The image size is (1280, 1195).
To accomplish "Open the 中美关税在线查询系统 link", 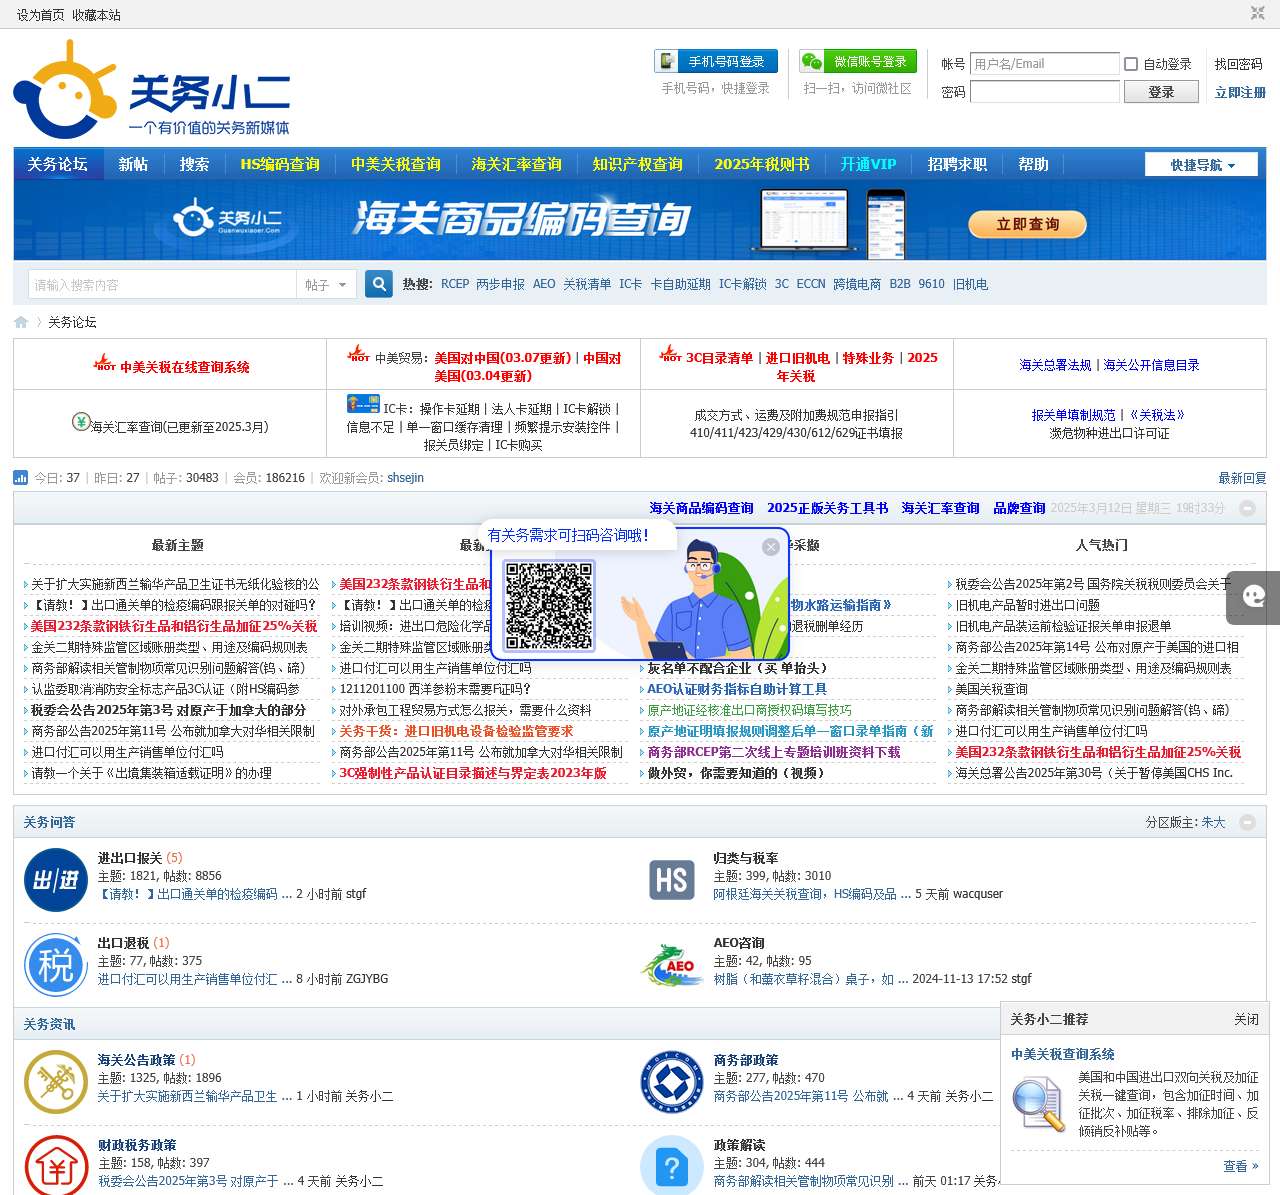I will coord(185,367).
